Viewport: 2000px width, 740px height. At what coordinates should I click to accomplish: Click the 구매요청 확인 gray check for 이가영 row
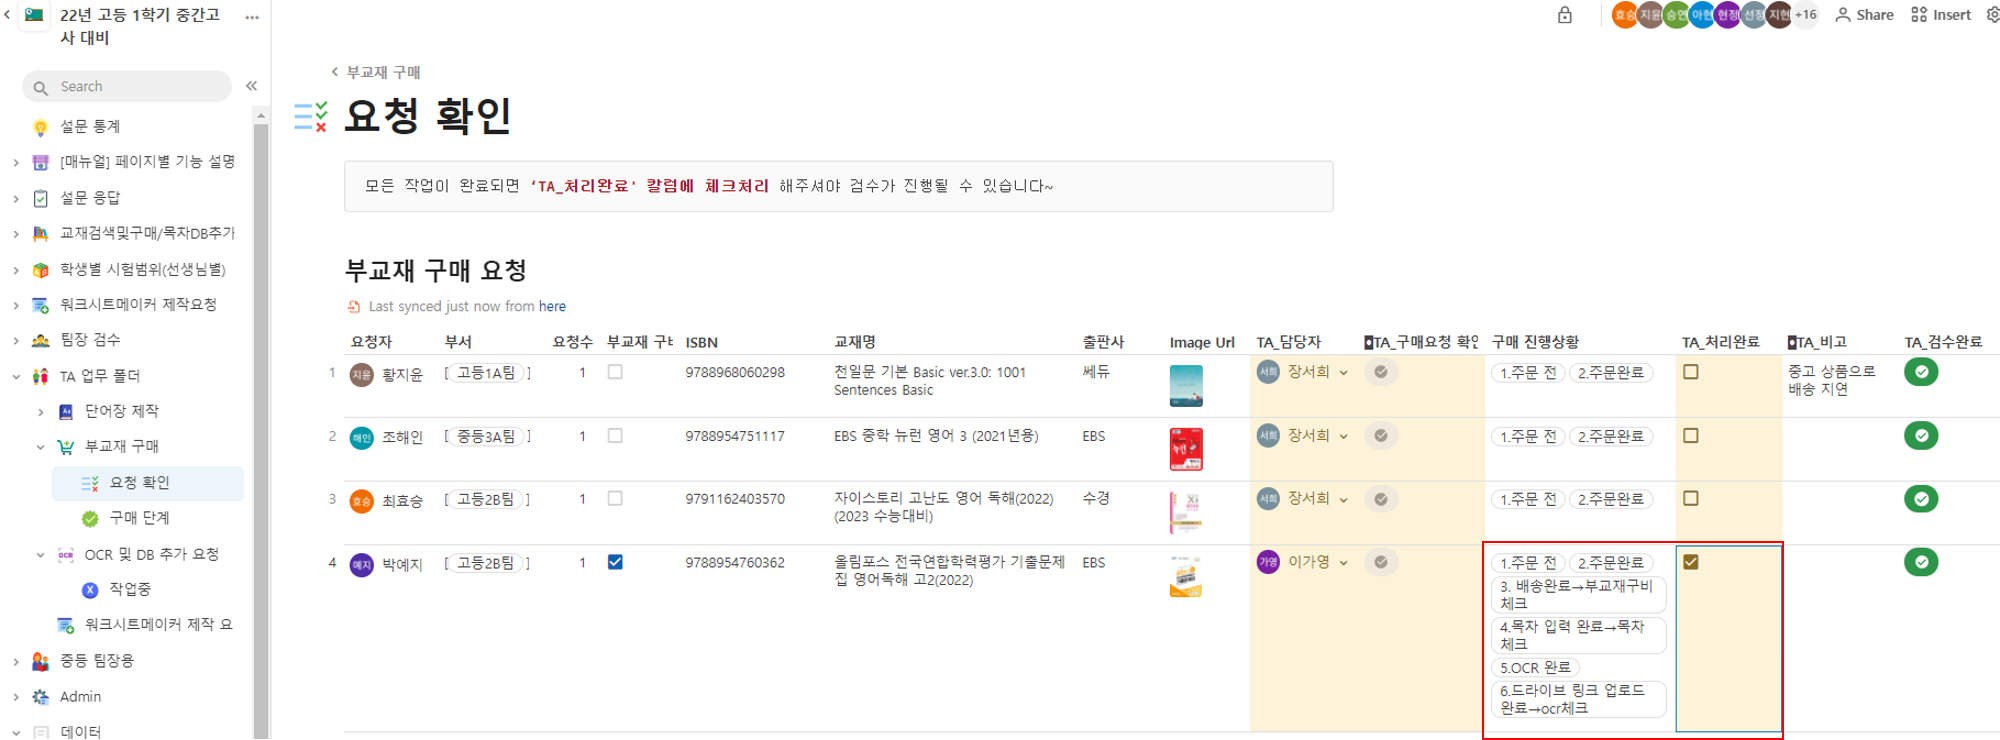click(x=1381, y=562)
